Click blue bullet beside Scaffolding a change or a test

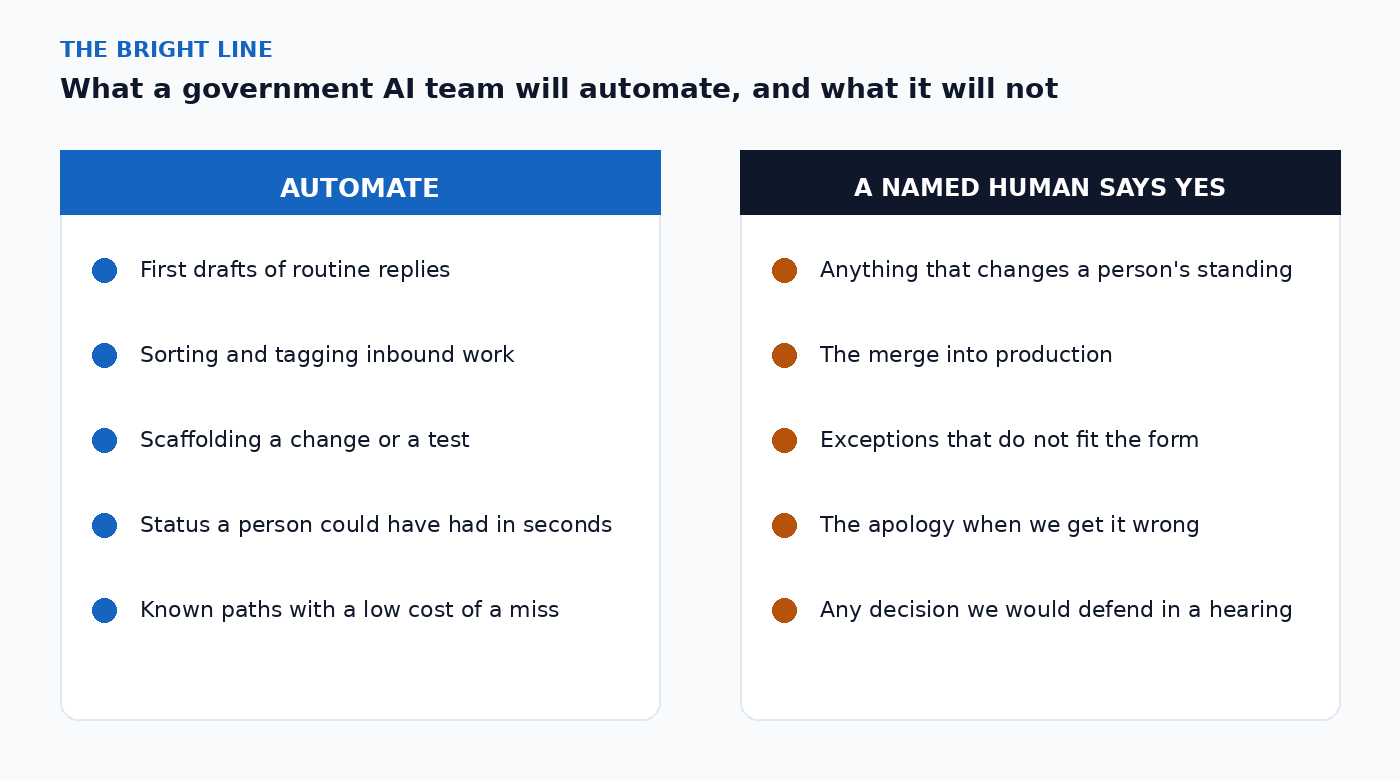coord(104,440)
